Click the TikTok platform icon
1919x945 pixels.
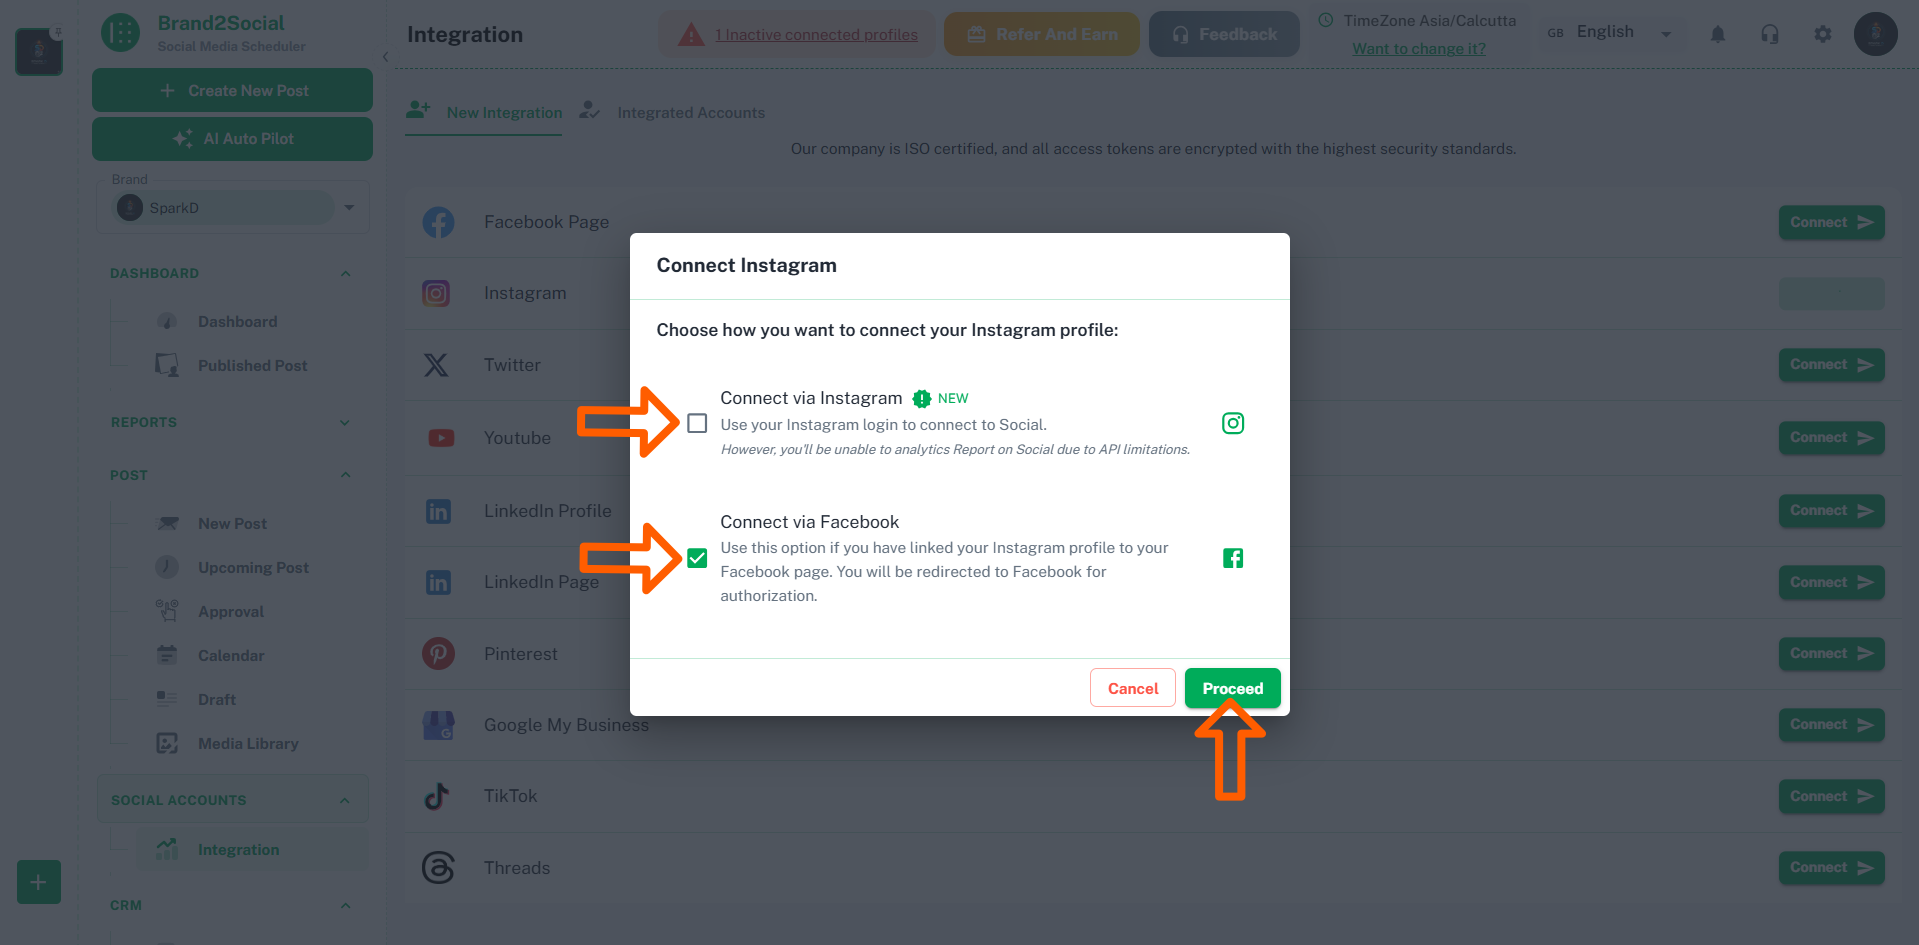(x=437, y=796)
